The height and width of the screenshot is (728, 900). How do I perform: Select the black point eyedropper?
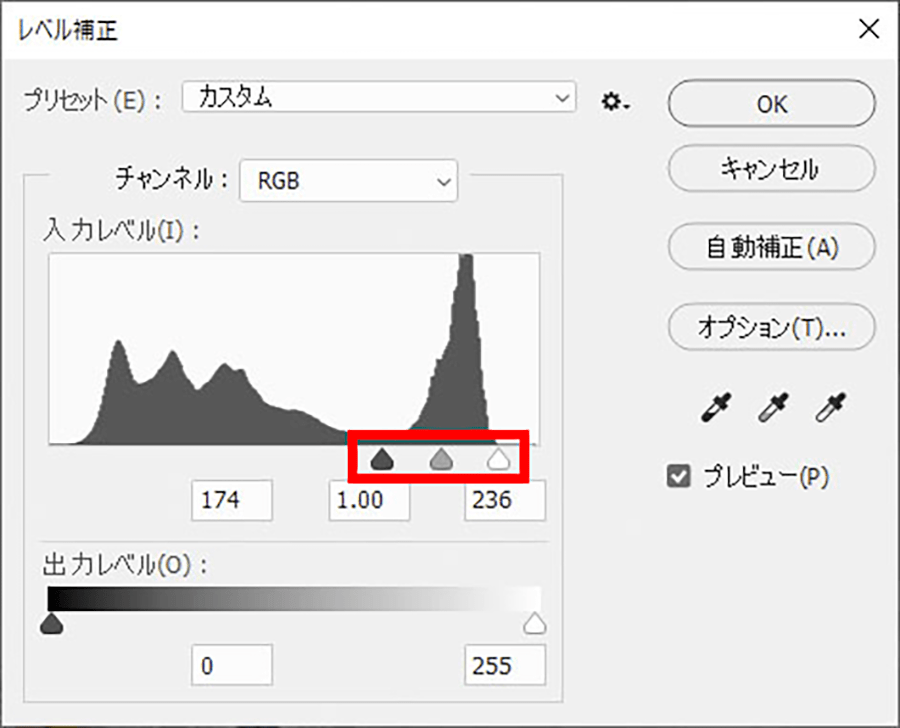716,408
